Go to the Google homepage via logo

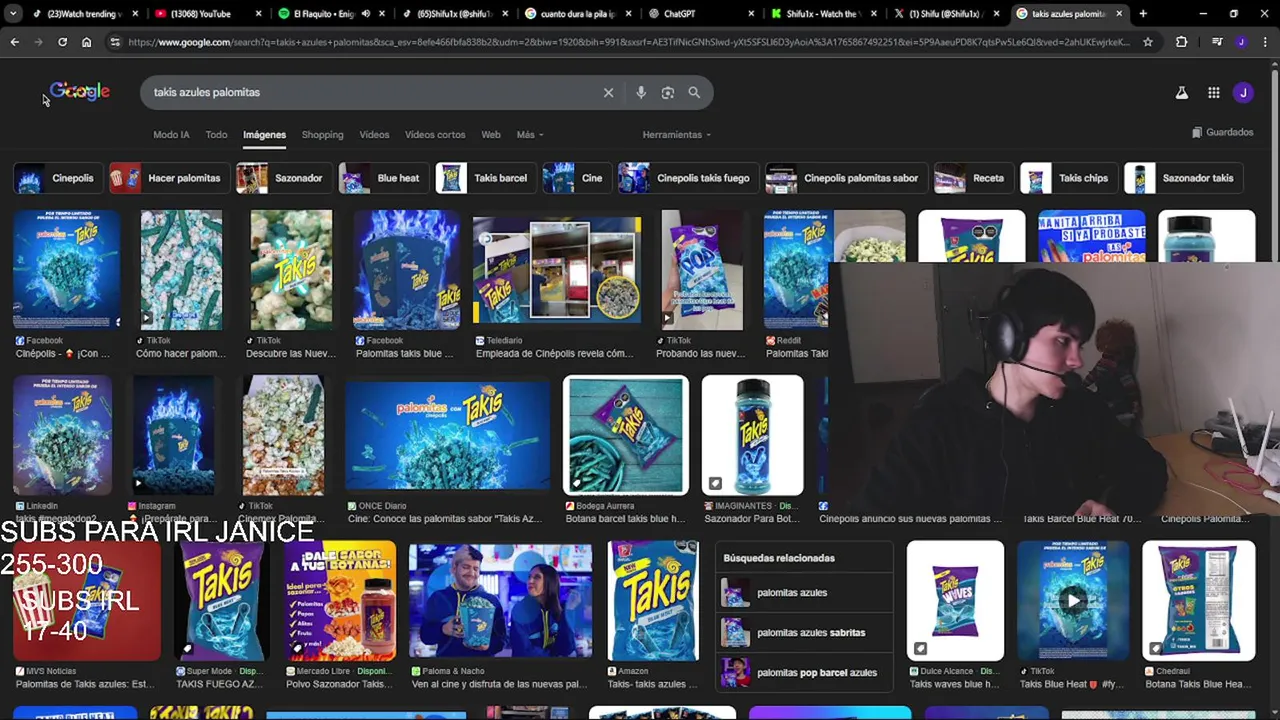pyautogui.click(x=79, y=91)
